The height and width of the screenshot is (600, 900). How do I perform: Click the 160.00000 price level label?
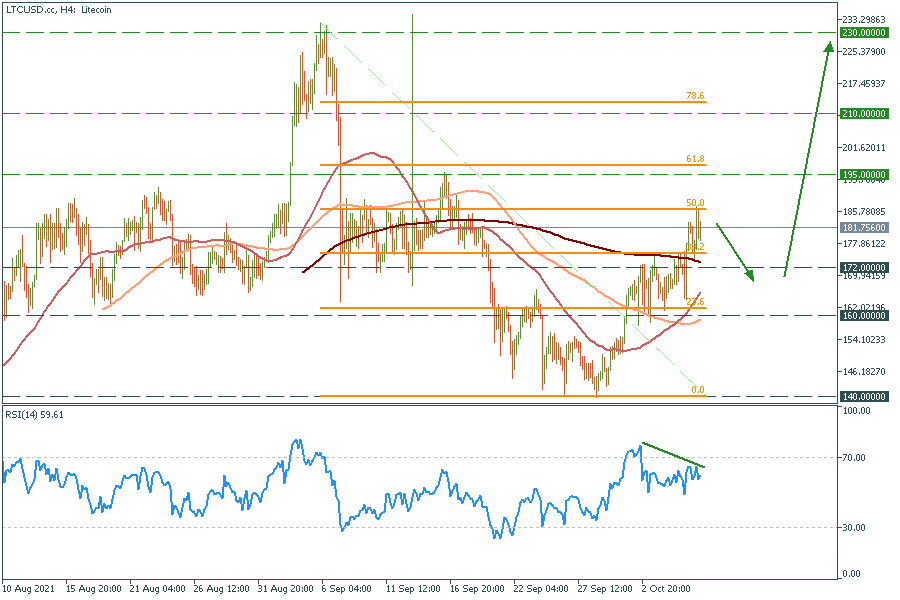[x=865, y=316]
